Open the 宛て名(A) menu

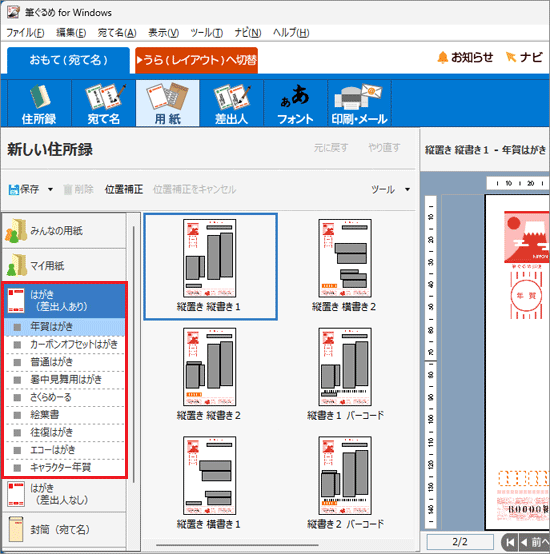(117, 33)
